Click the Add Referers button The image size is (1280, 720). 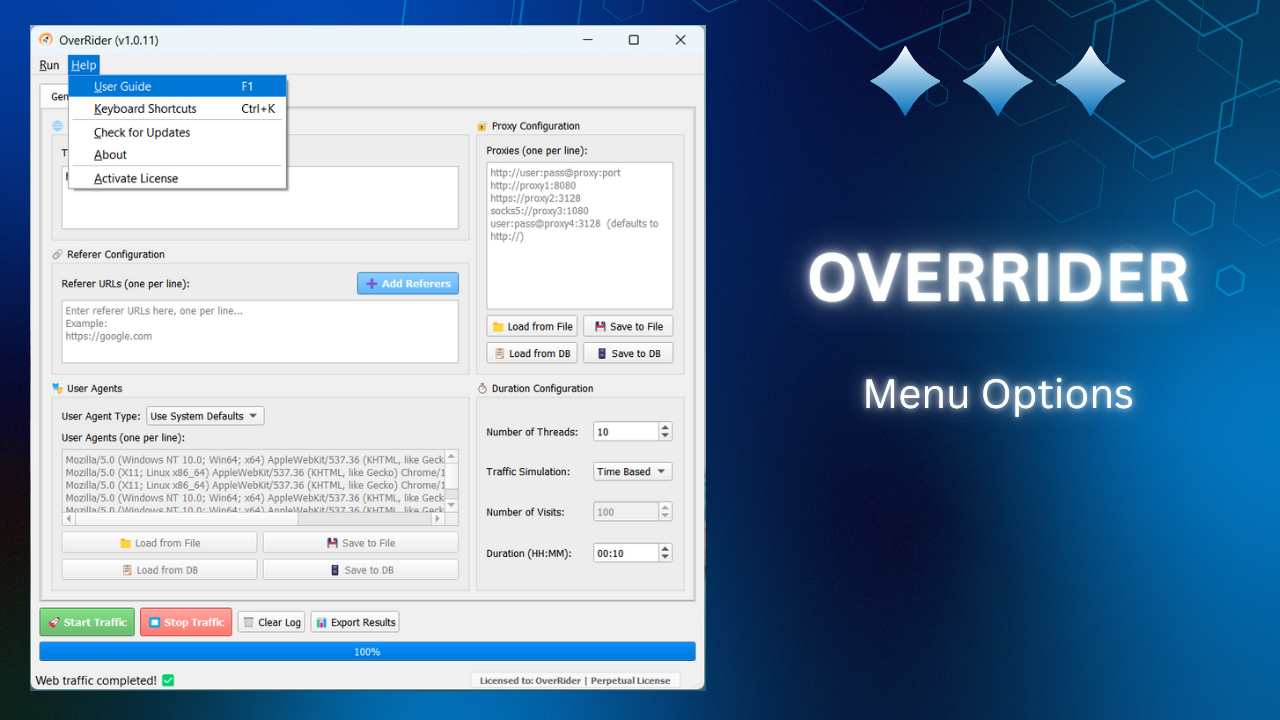(x=408, y=283)
